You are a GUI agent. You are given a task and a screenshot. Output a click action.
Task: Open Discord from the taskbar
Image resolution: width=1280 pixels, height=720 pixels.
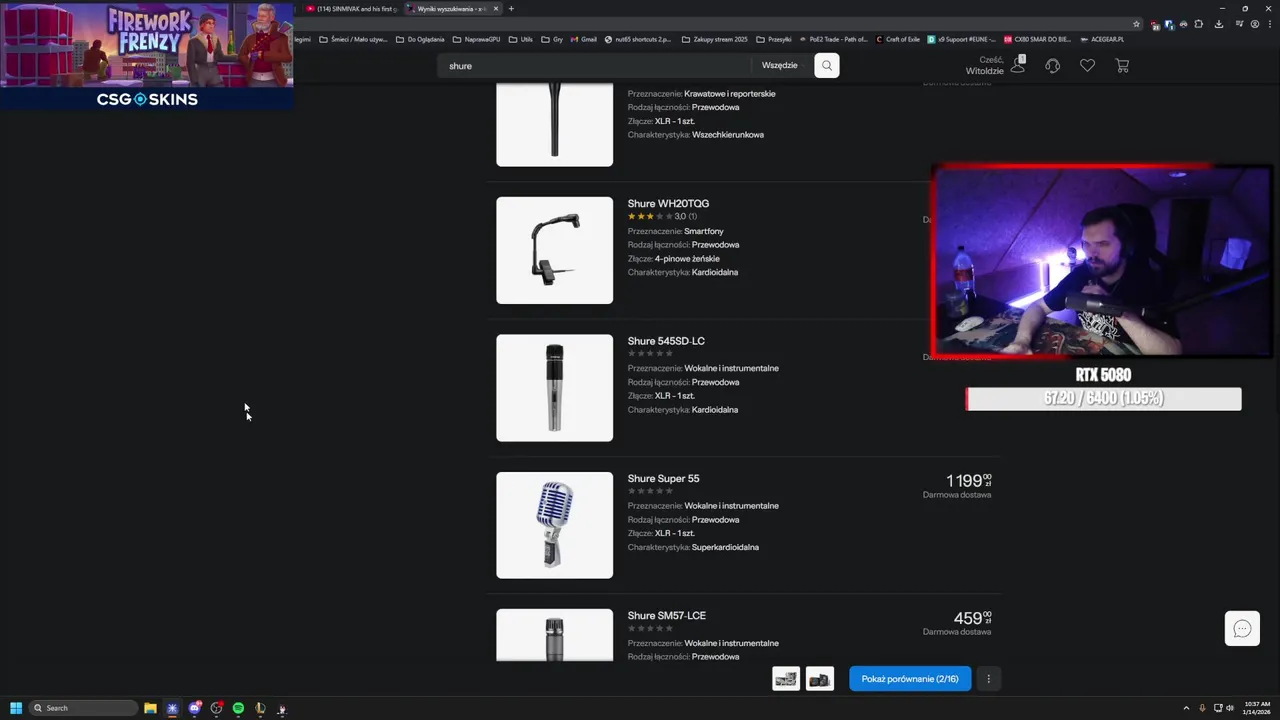[194, 708]
